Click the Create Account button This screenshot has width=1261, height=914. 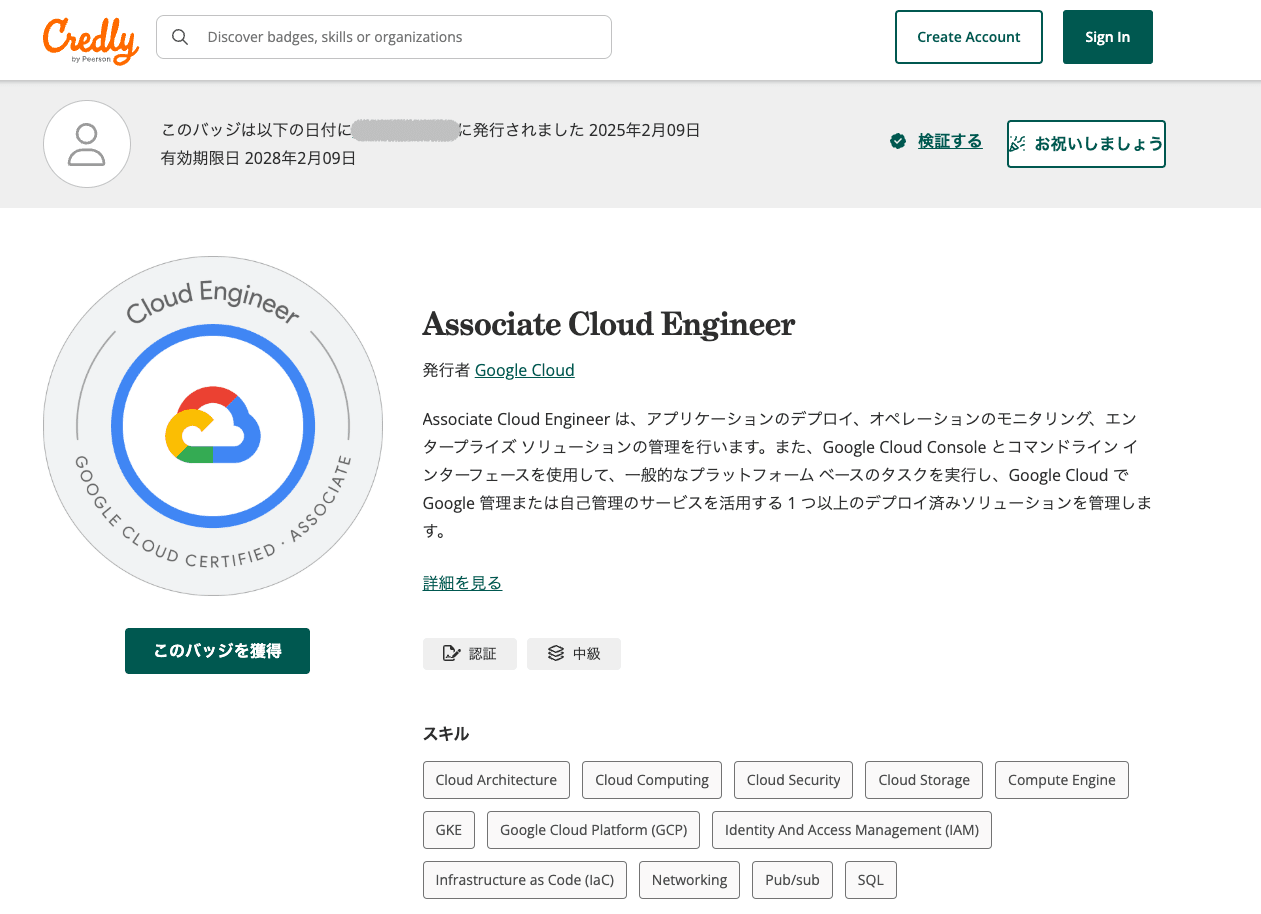click(969, 37)
